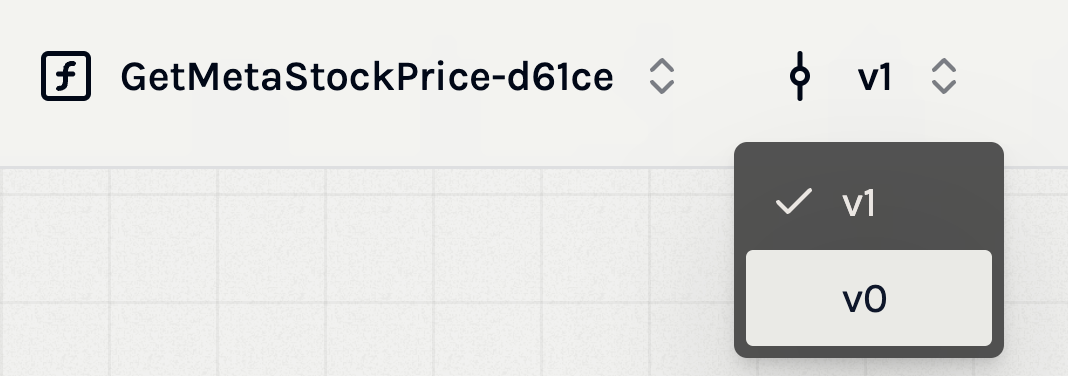Click the up-down chevron icon beside v1
The height and width of the screenshot is (376, 1068).
[x=943, y=76]
